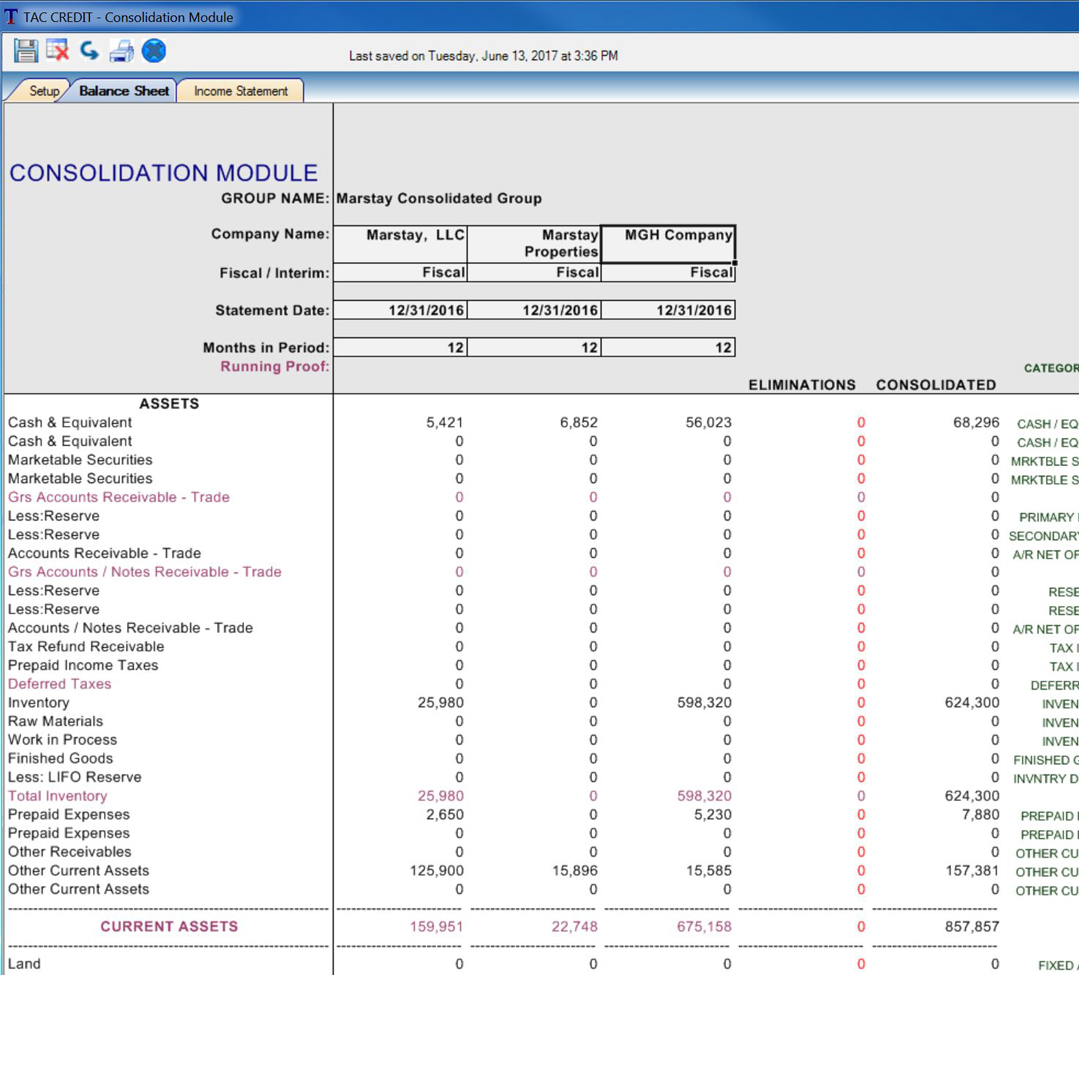Click the 'Work in Process' row label

pos(62,740)
